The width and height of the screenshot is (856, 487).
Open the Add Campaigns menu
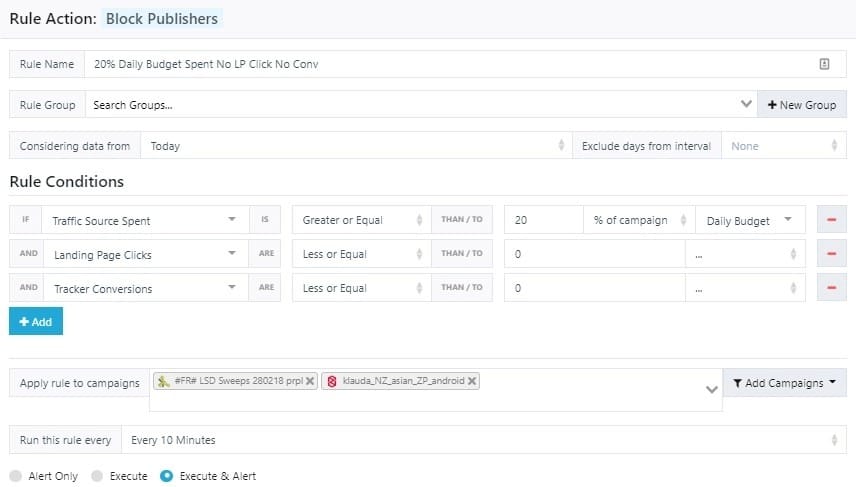(x=784, y=383)
